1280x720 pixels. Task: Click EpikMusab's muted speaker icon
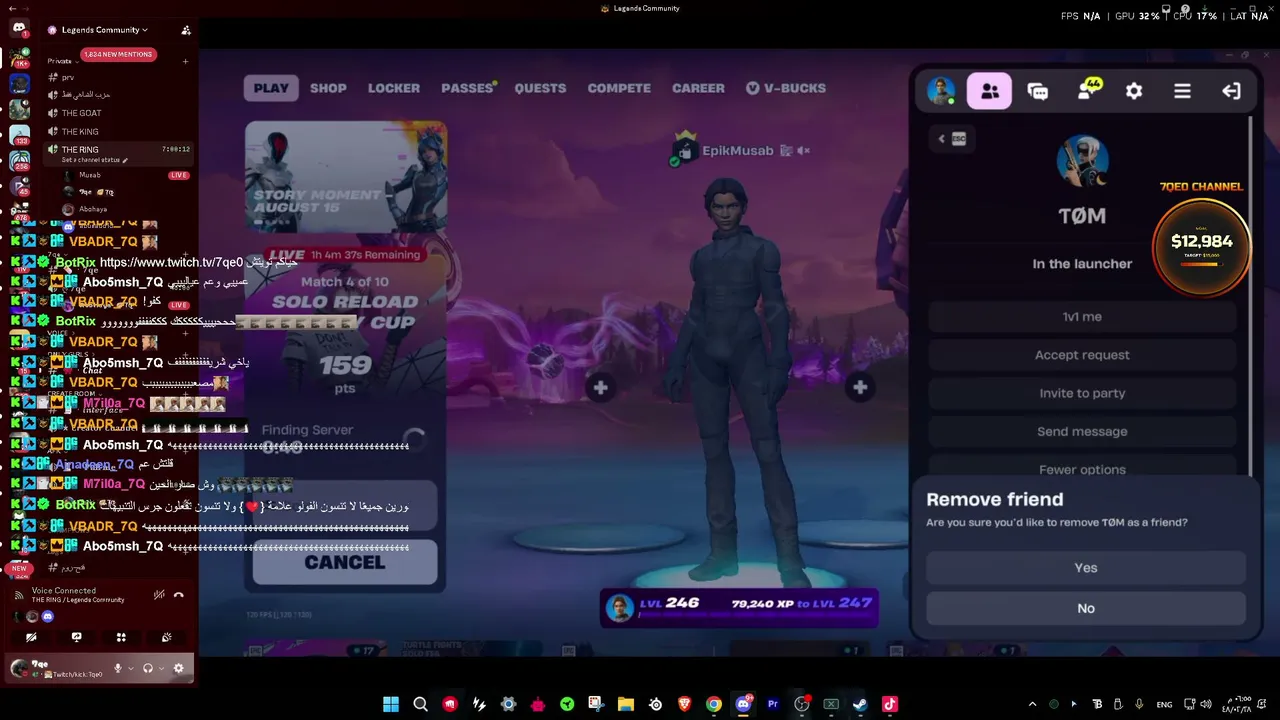(803, 151)
